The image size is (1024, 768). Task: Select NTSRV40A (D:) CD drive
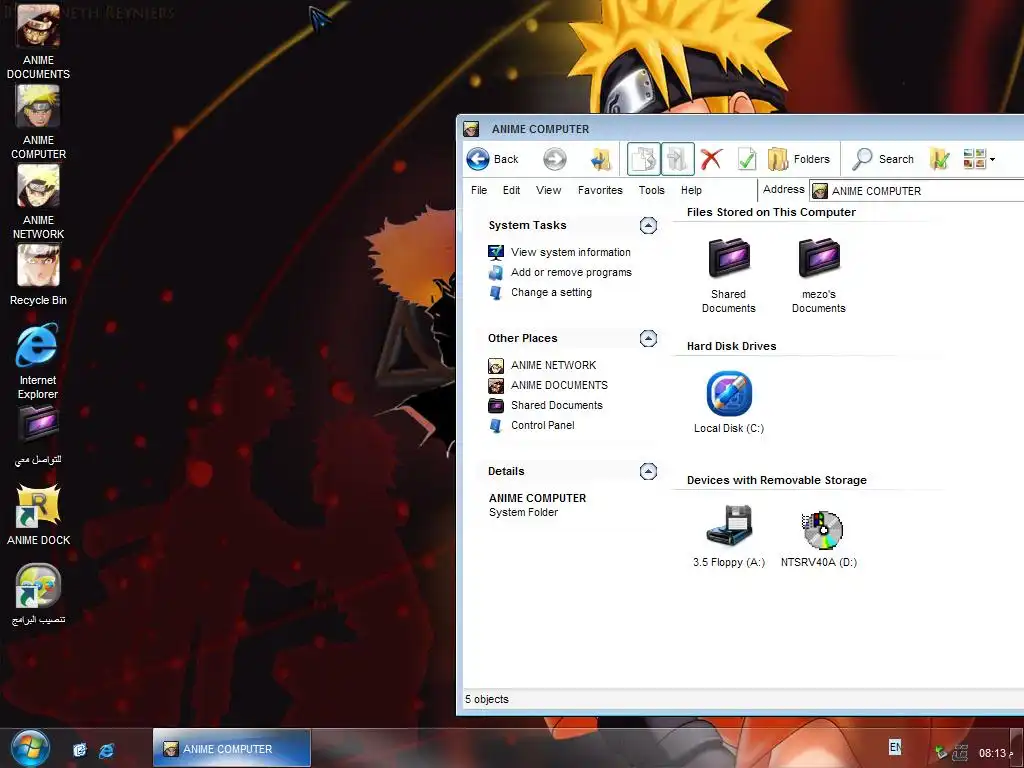pyautogui.click(x=819, y=539)
